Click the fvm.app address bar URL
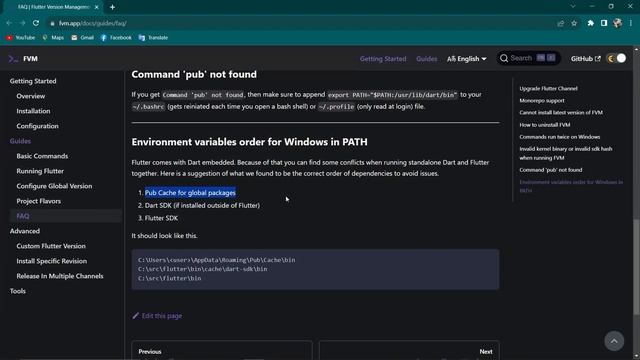640x360 pixels. [92, 24]
